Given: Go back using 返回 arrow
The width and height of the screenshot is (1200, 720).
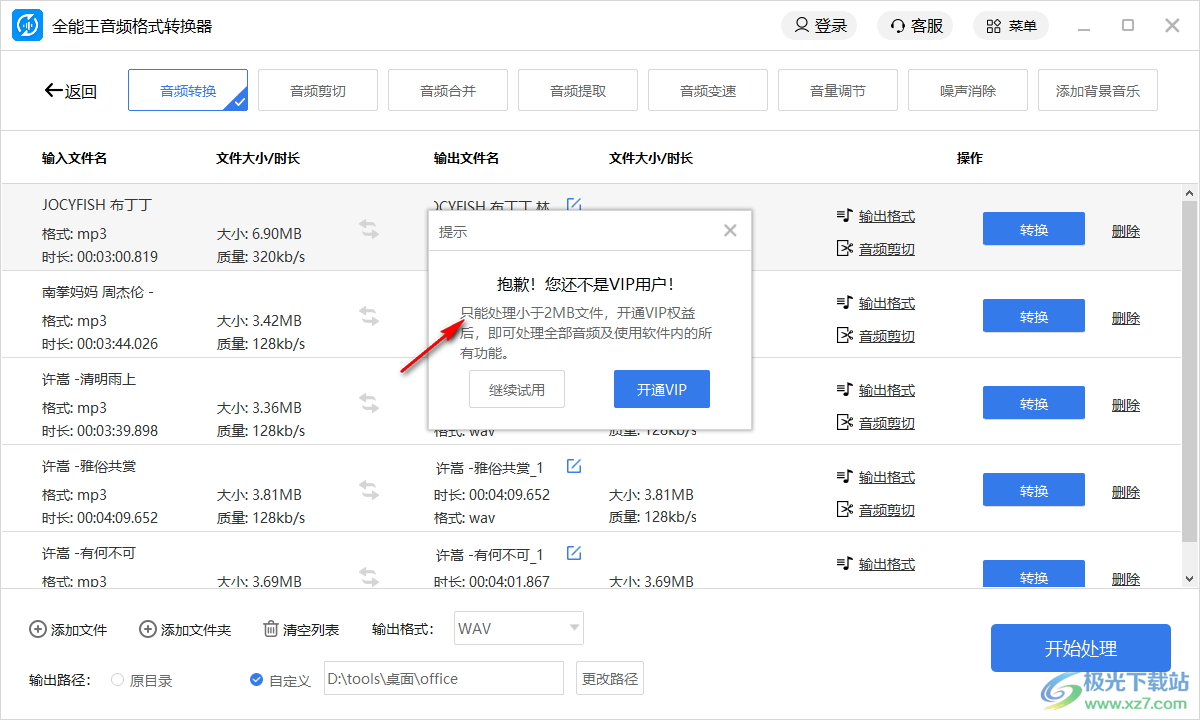Looking at the screenshot, I should point(71,91).
